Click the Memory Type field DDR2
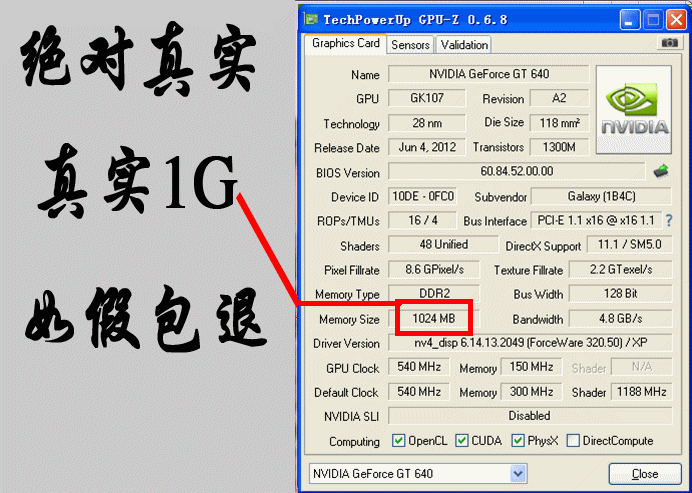Image resolution: width=692 pixels, height=493 pixels. (434, 294)
